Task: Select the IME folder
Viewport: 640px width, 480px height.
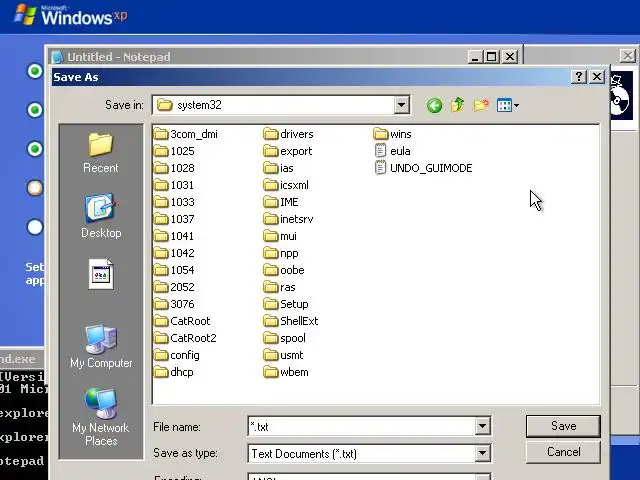Action: (x=281, y=202)
